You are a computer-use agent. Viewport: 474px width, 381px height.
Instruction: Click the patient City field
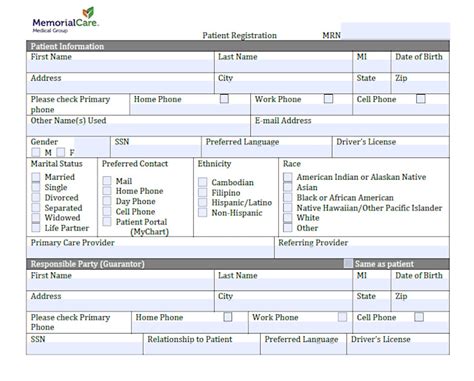click(x=284, y=87)
